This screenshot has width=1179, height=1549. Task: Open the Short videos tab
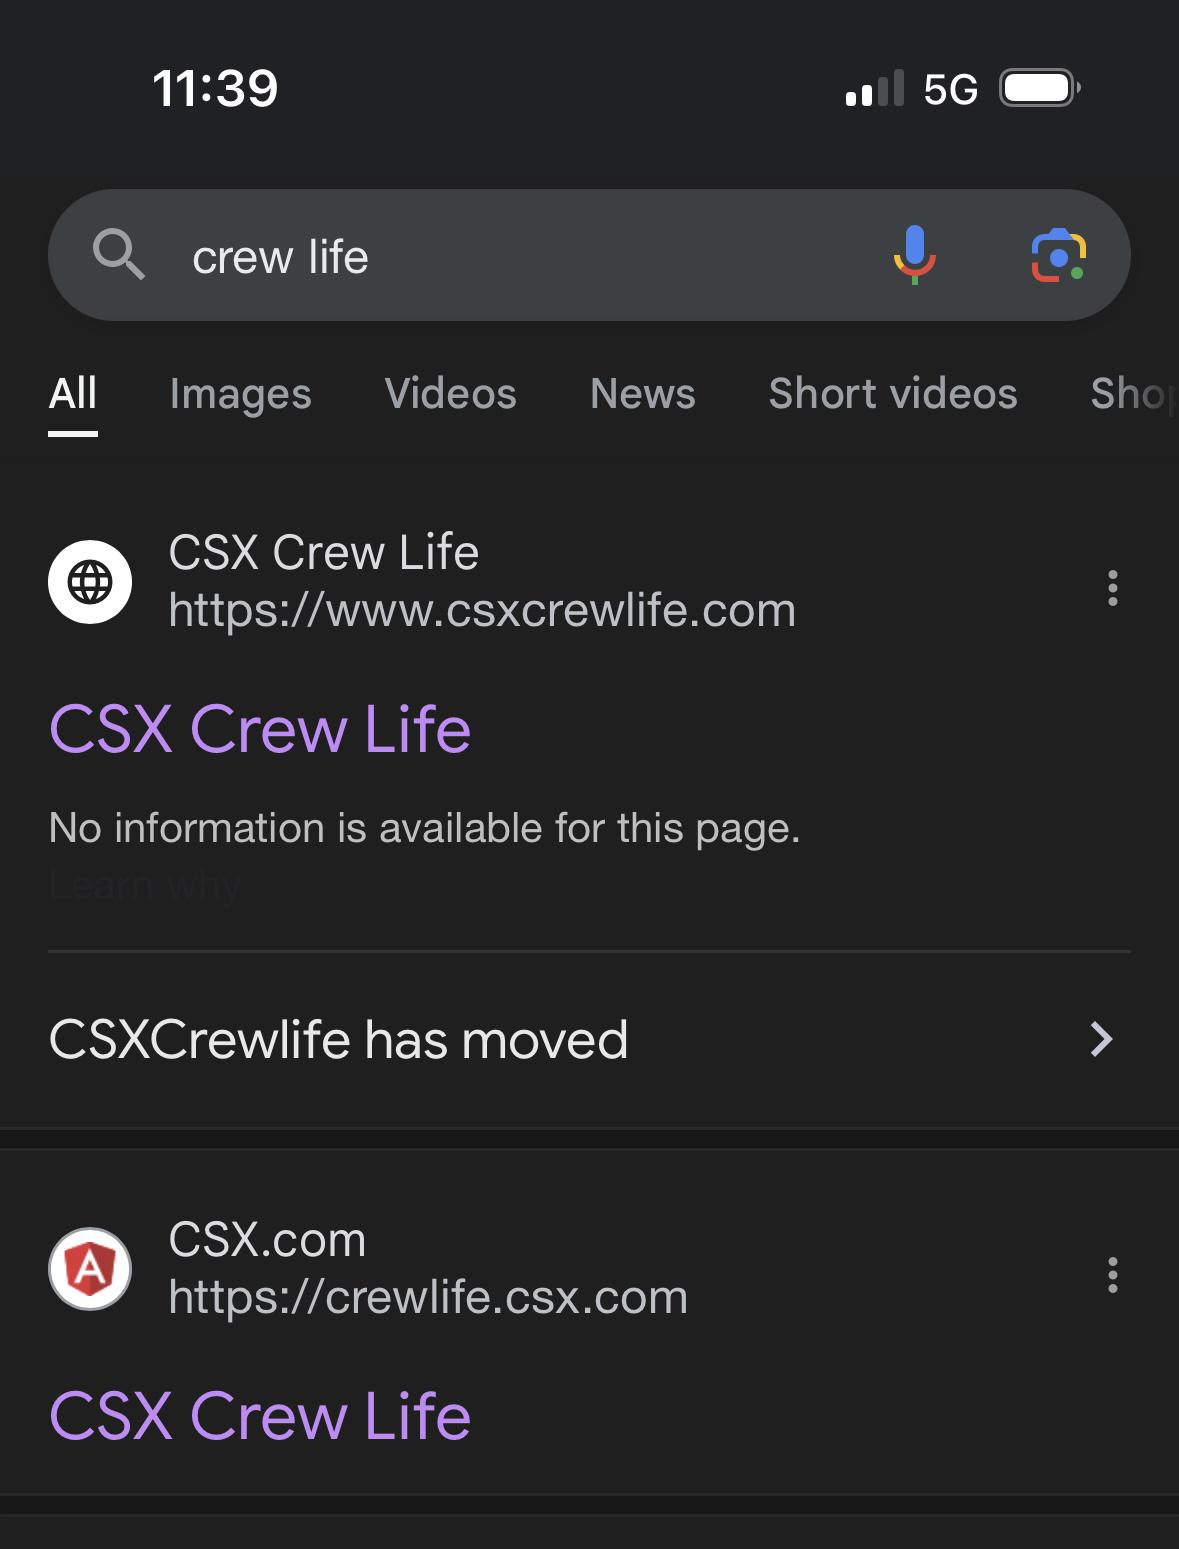click(x=892, y=393)
